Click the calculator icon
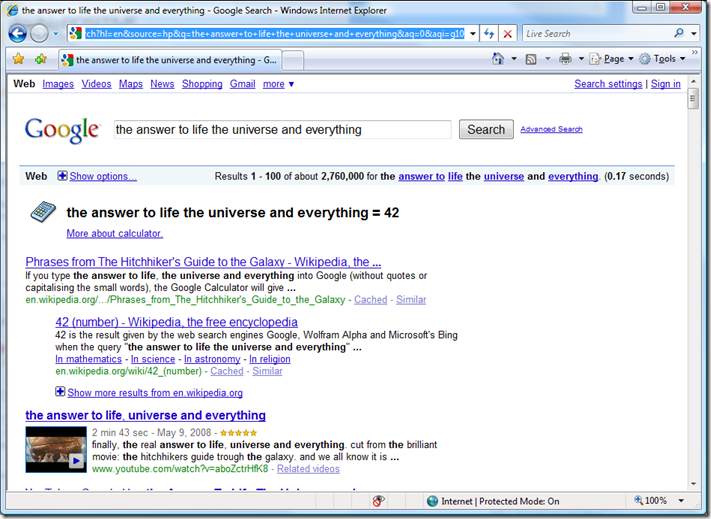This screenshot has width=711, height=519. pyautogui.click(x=43, y=212)
